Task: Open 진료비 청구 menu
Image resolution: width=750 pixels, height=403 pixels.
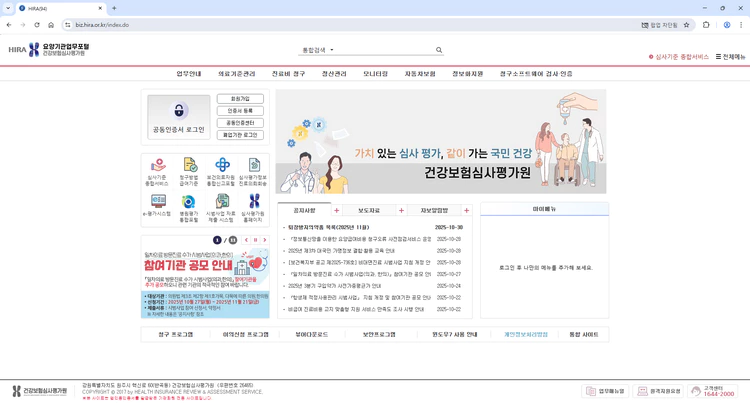Action: point(288,74)
